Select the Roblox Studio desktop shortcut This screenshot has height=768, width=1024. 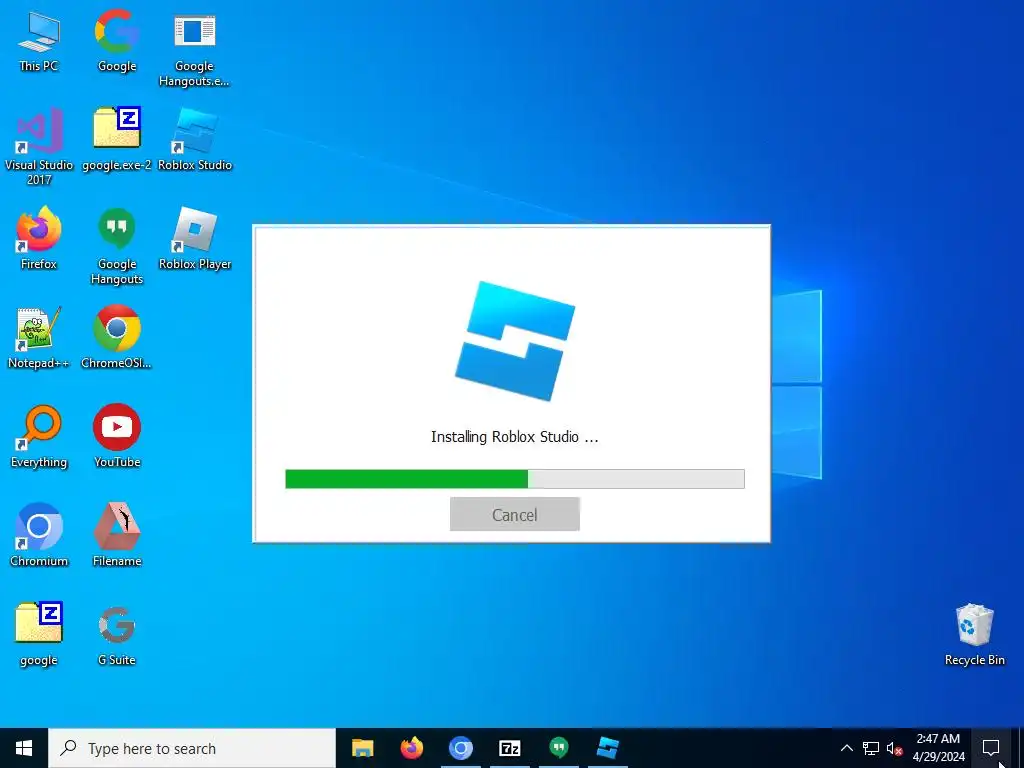coord(195,140)
